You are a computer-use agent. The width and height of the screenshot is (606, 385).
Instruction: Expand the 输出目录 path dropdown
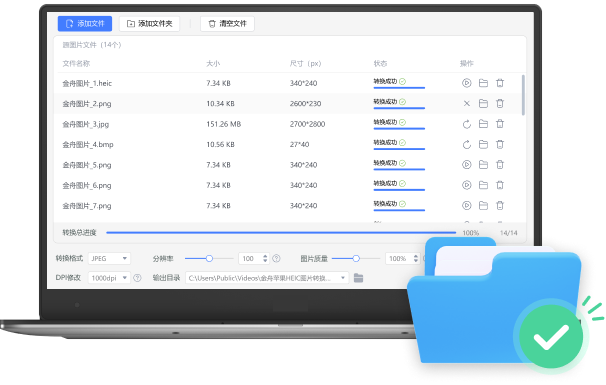click(x=342, y=278)
